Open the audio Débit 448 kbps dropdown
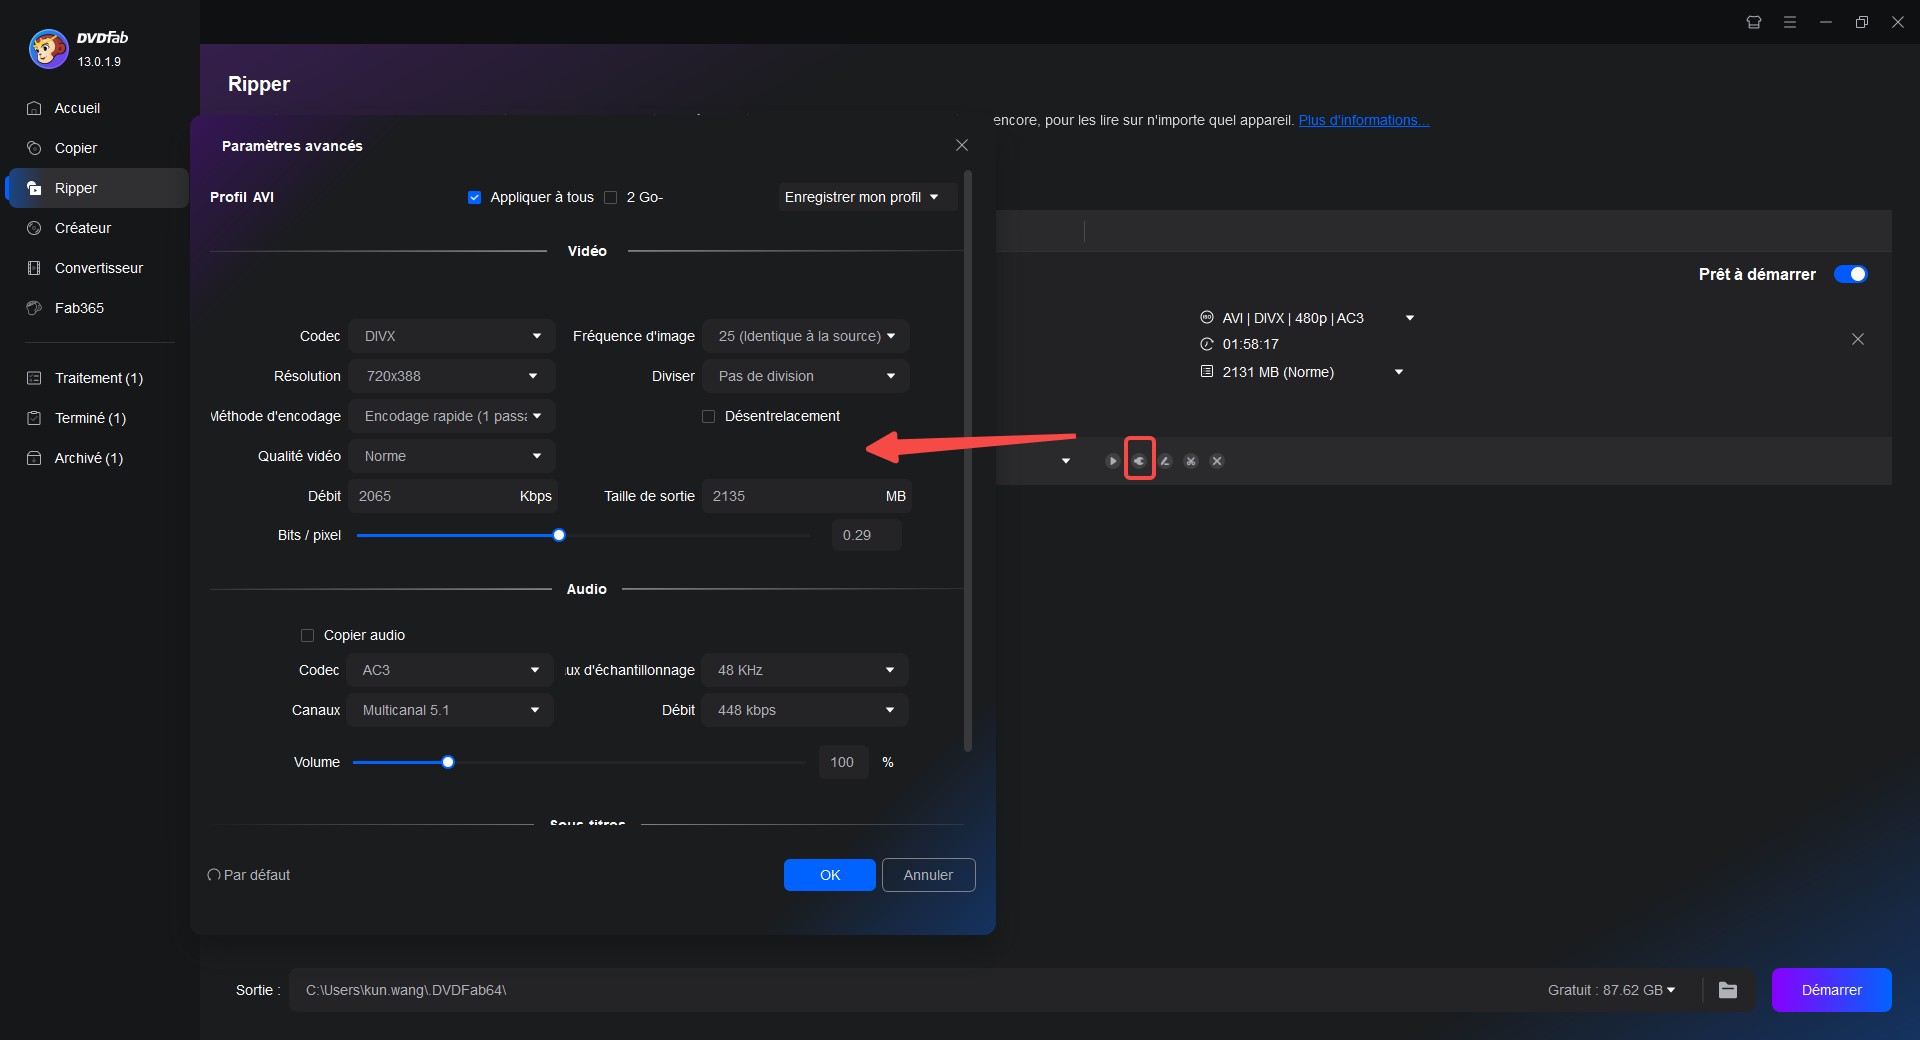1920x1040 pixels. (x=805, y=710)
